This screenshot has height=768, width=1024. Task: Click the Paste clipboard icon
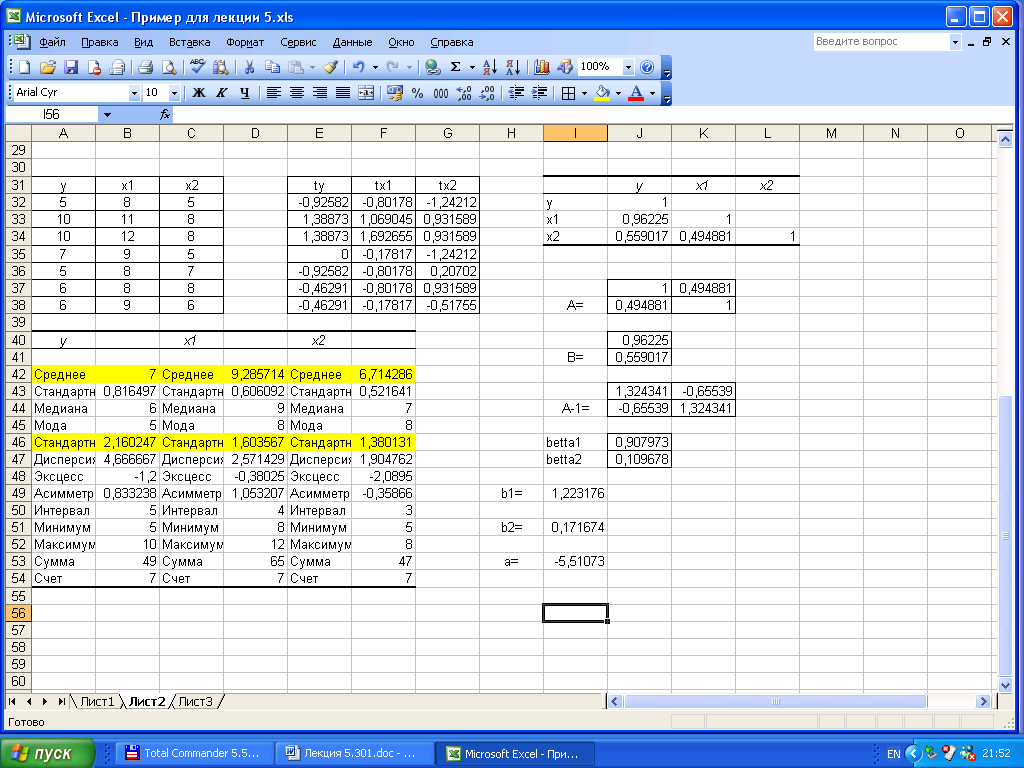pyautogui.click(x=296, y=67)
